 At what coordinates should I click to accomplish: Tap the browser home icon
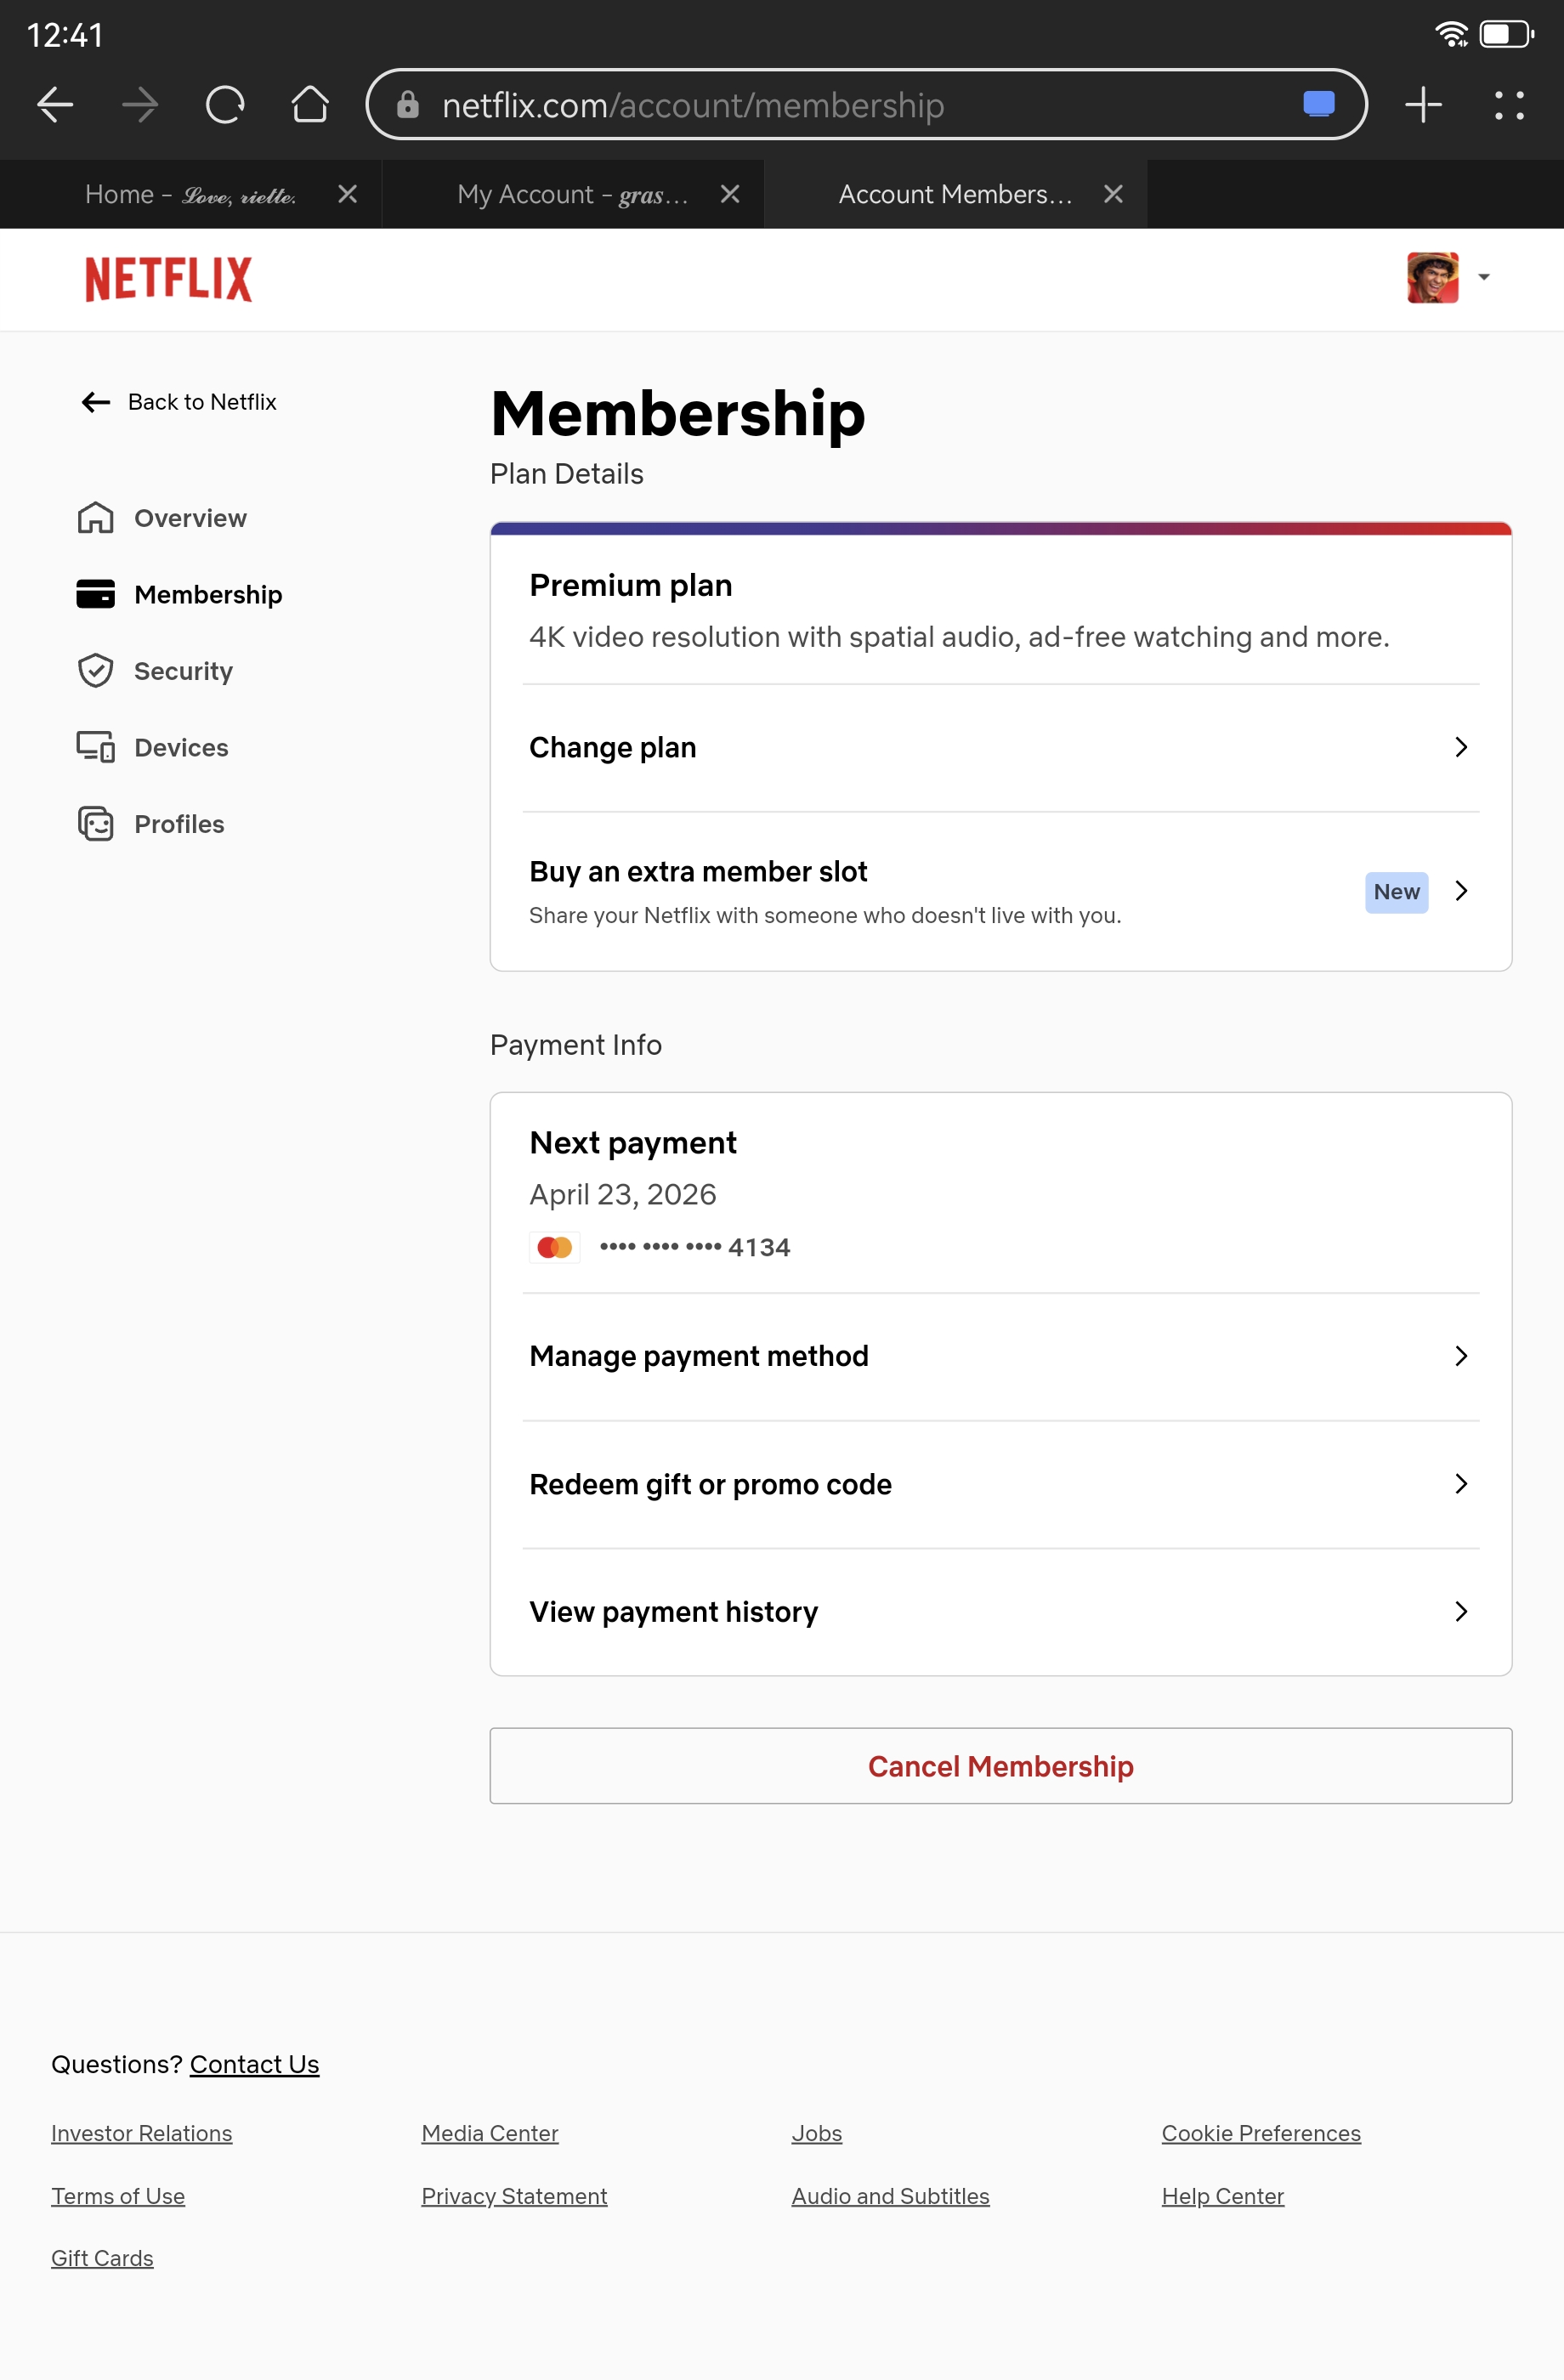coord(310,105)
